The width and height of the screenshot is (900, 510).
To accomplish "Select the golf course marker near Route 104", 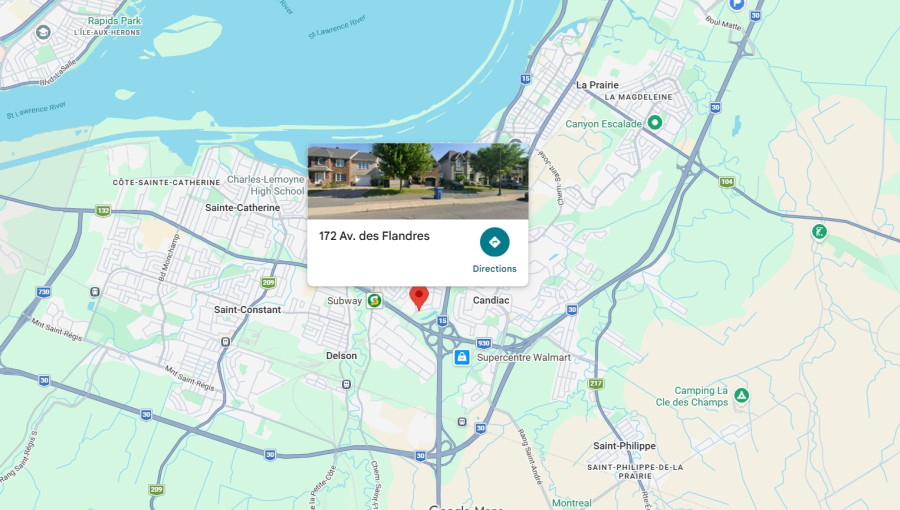I will pos(819,232).
